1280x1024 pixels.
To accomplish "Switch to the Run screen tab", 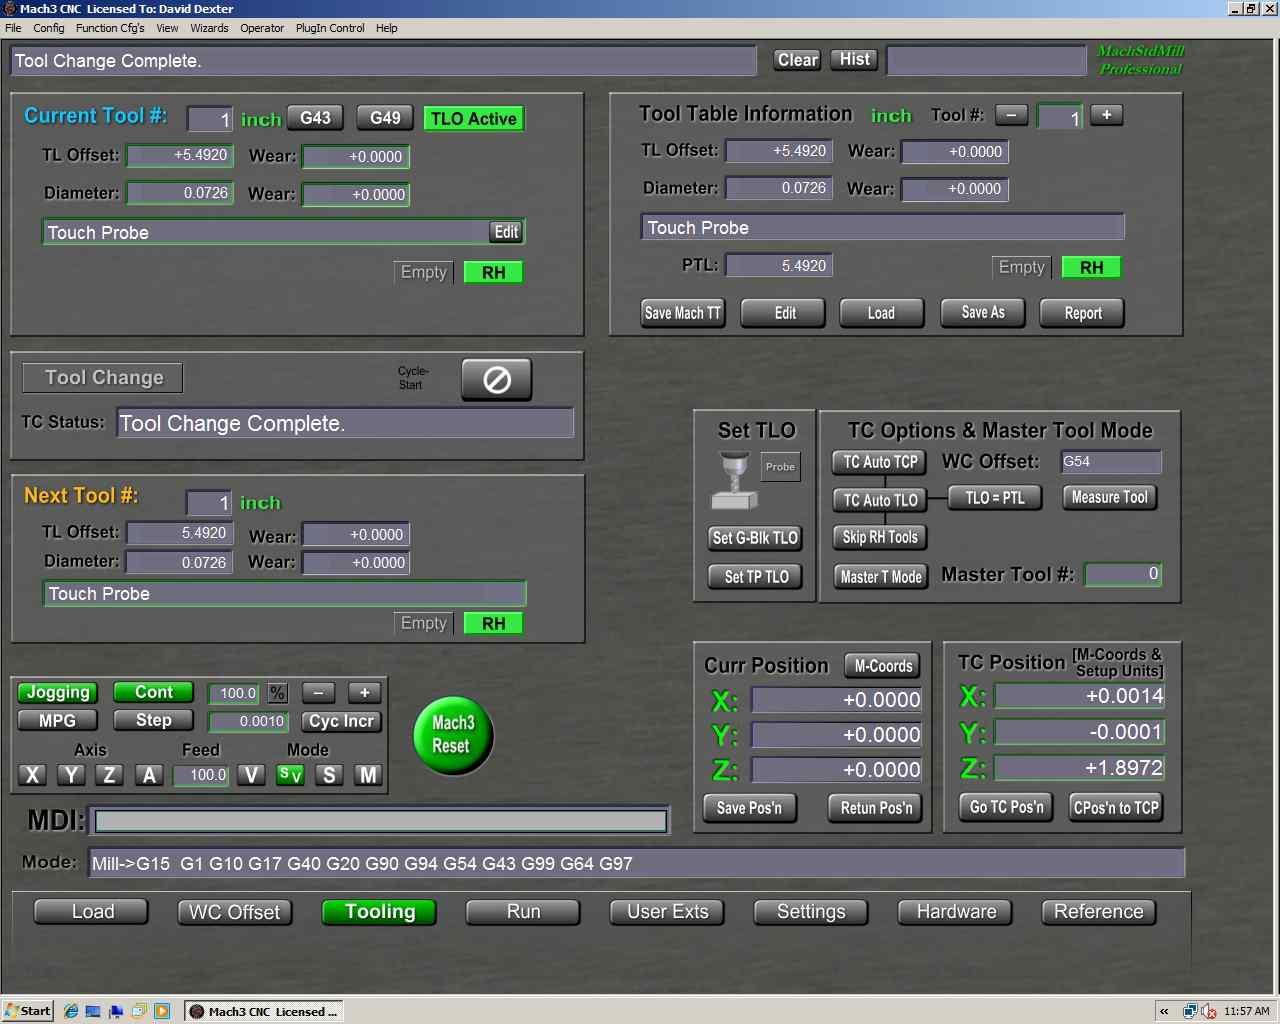I will [x=523, y=911].
